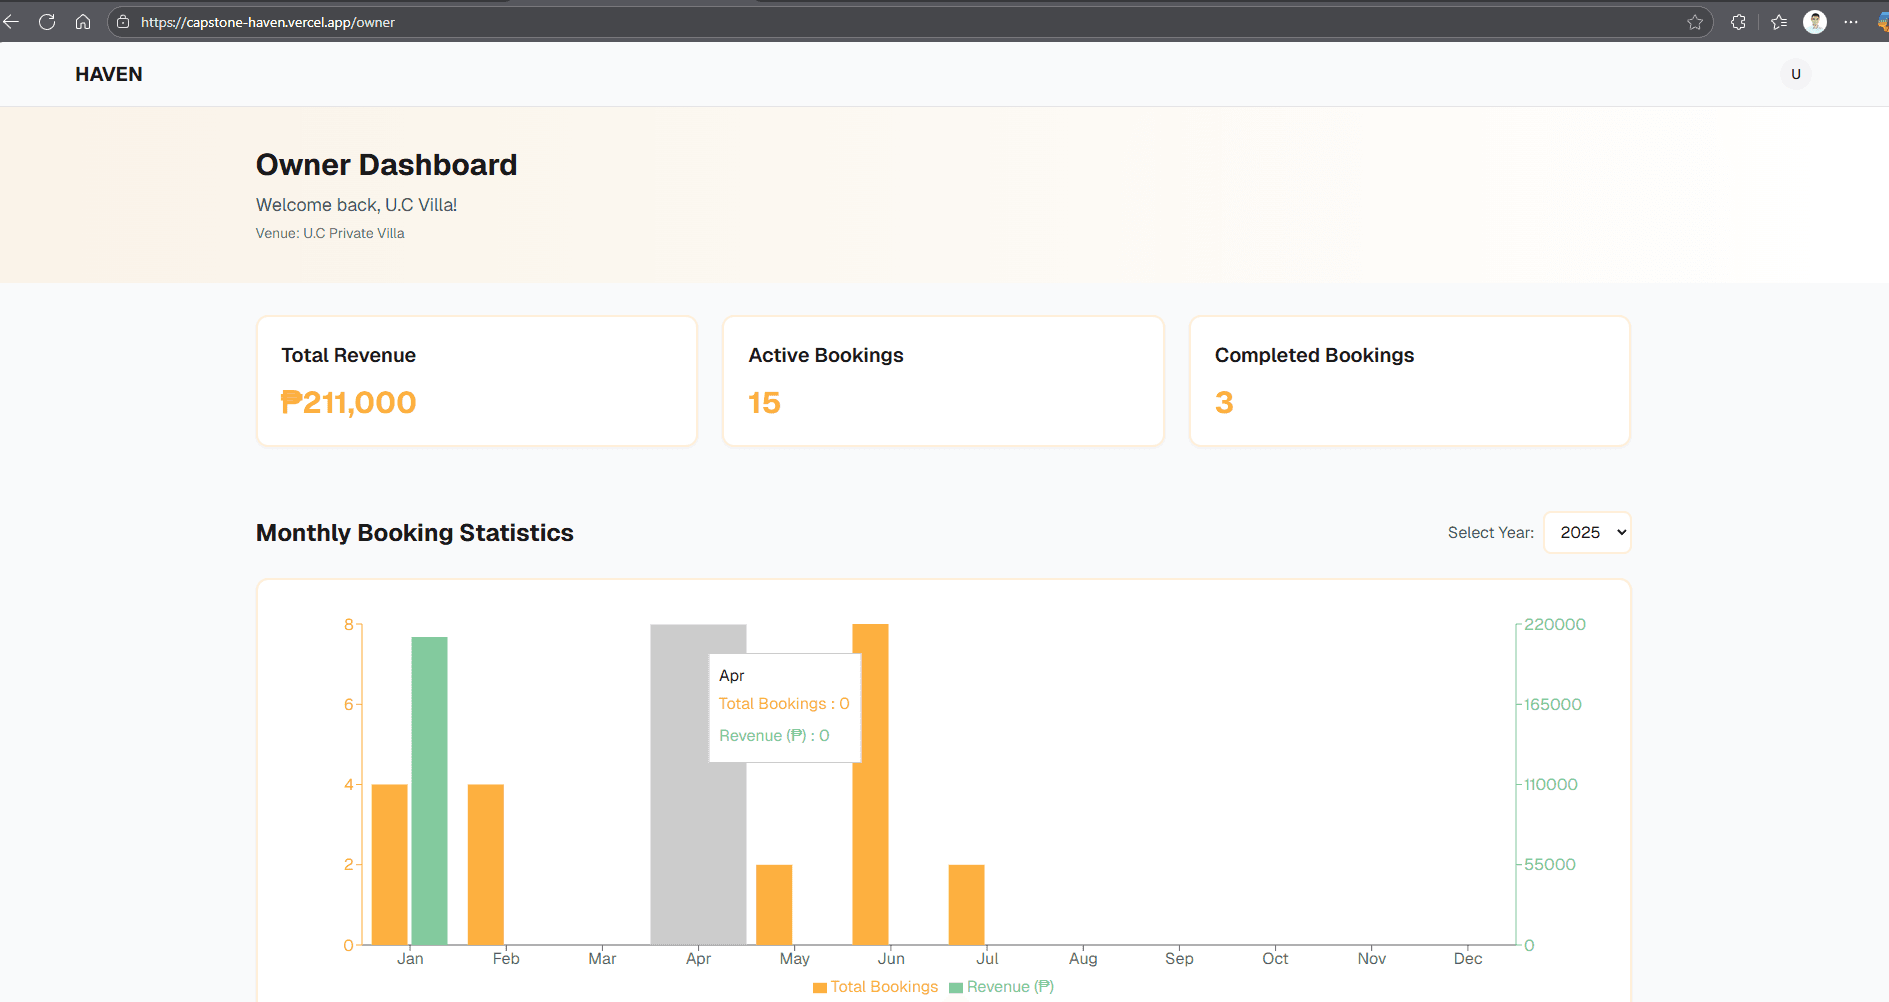Open the browser extensions icon
Image resolution: width=1889 pixels, height=1002 pixels.
[1738, 22]
